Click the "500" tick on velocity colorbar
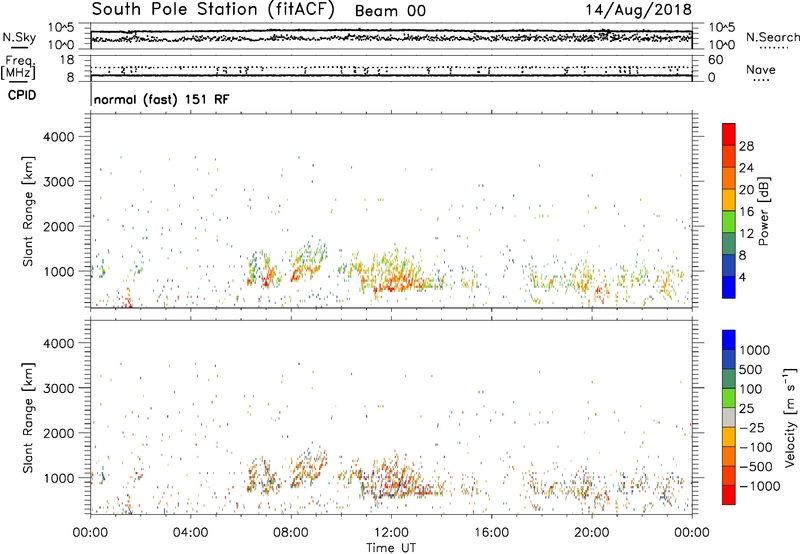 coord(751,370)
